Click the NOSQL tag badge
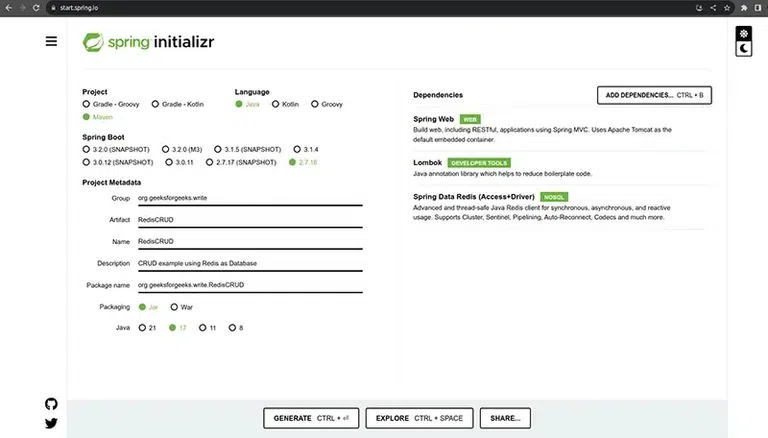 (554, 197)
